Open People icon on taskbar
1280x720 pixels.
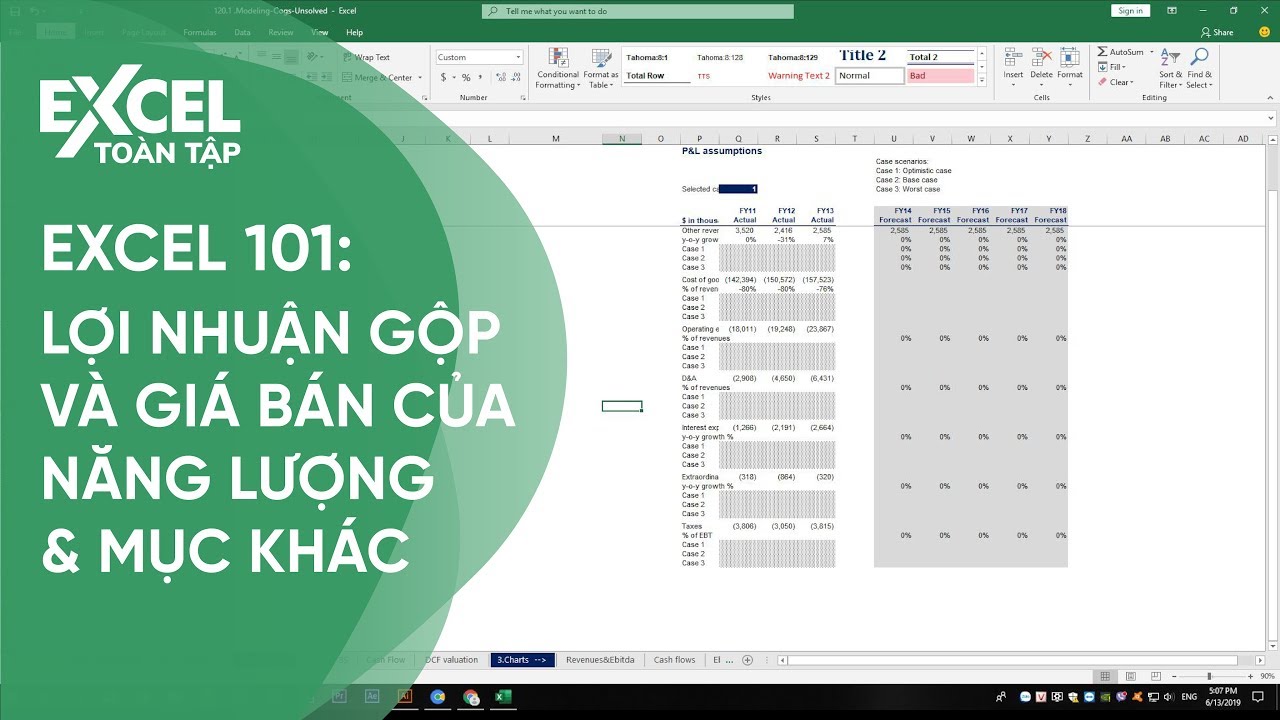point(1002,697)
